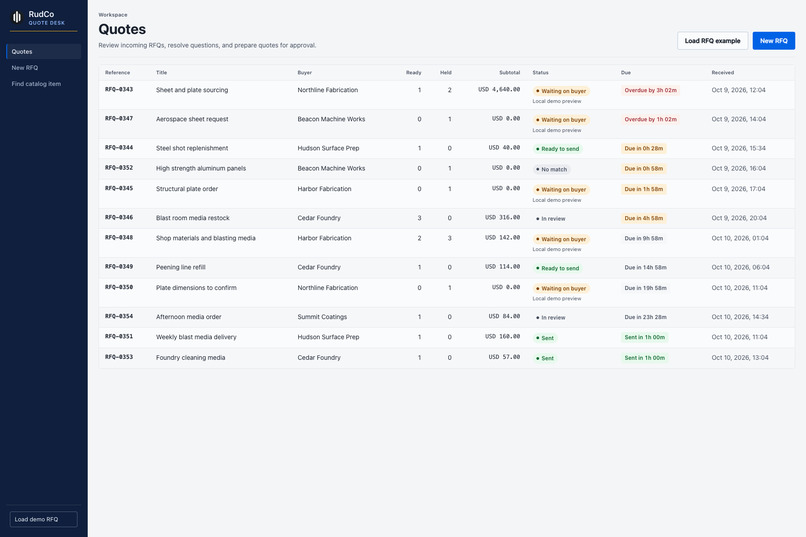The height and width of the screenshot is (537, 806).
Task: Click the Load demo RFQ button
Action: [44, 519]
